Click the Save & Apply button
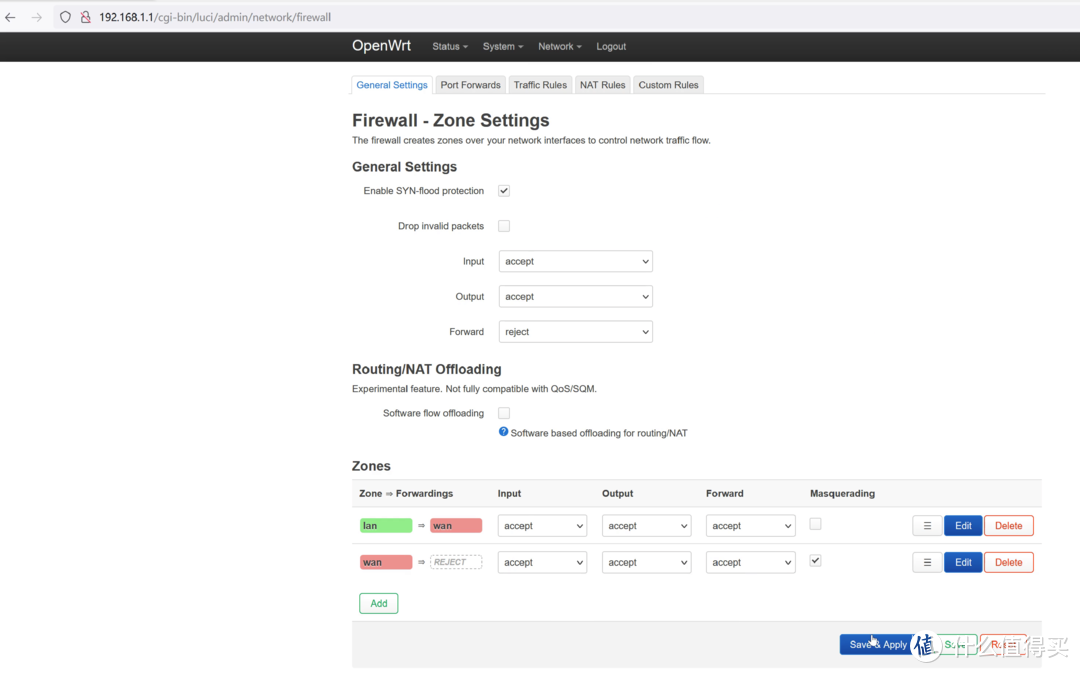Screen dimensions: 1080x673 (x=878, y=644)
